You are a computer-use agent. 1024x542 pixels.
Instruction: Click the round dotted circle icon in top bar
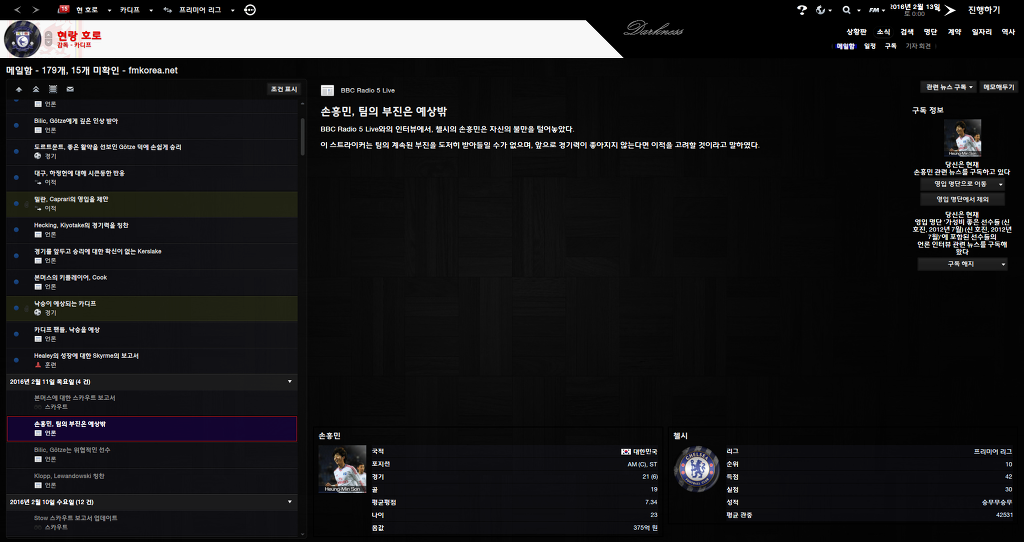click(x=250, y=10)
